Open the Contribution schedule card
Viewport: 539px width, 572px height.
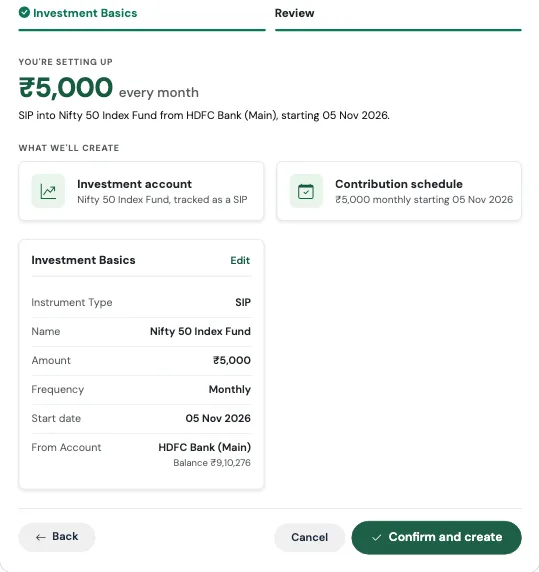point(399,191)
